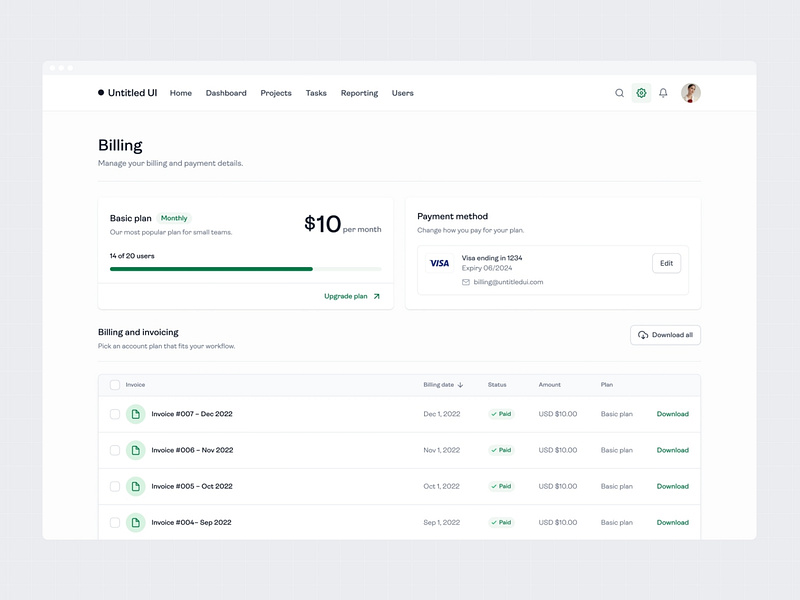Image resolution: width=800 pixels, height=600 pixels.
Task: Open settings via the gear icon
Action: (x=641, y=93)
